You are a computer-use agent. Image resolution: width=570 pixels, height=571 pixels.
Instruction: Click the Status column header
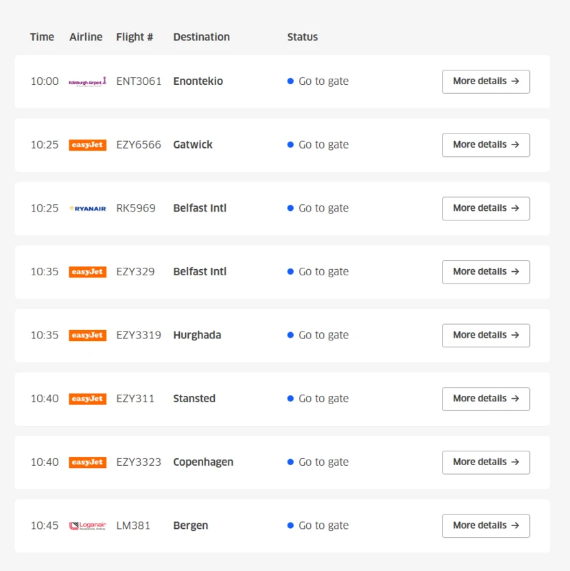coord(302,37)
